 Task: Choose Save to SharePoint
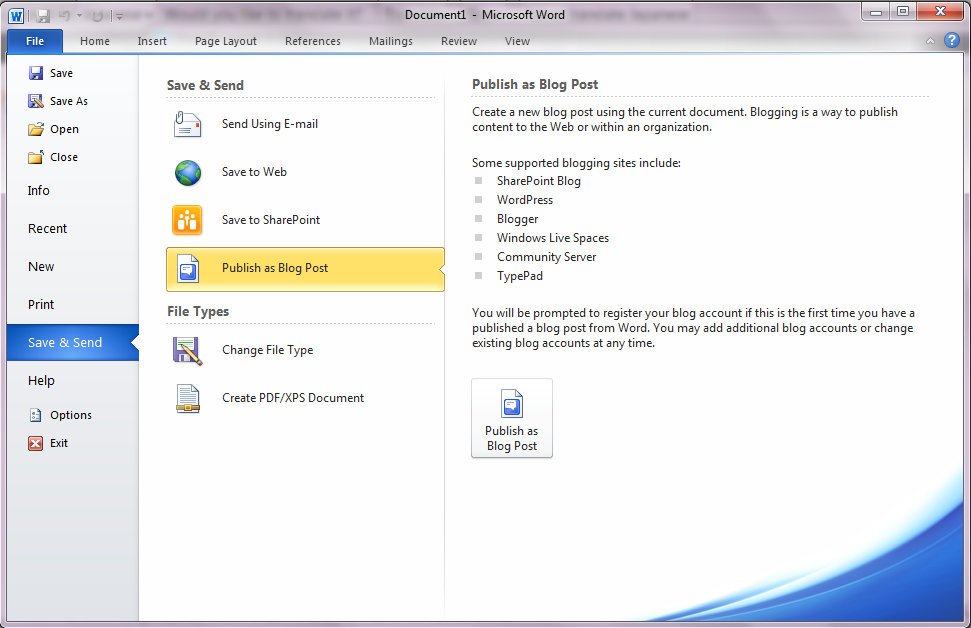(270, 220)
